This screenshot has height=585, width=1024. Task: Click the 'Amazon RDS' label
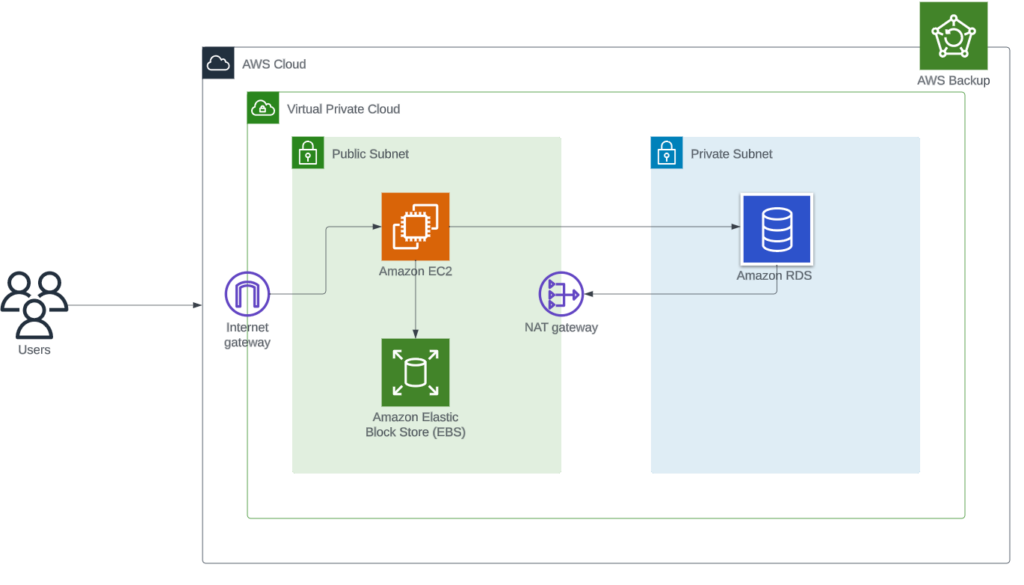coord(774,276)
